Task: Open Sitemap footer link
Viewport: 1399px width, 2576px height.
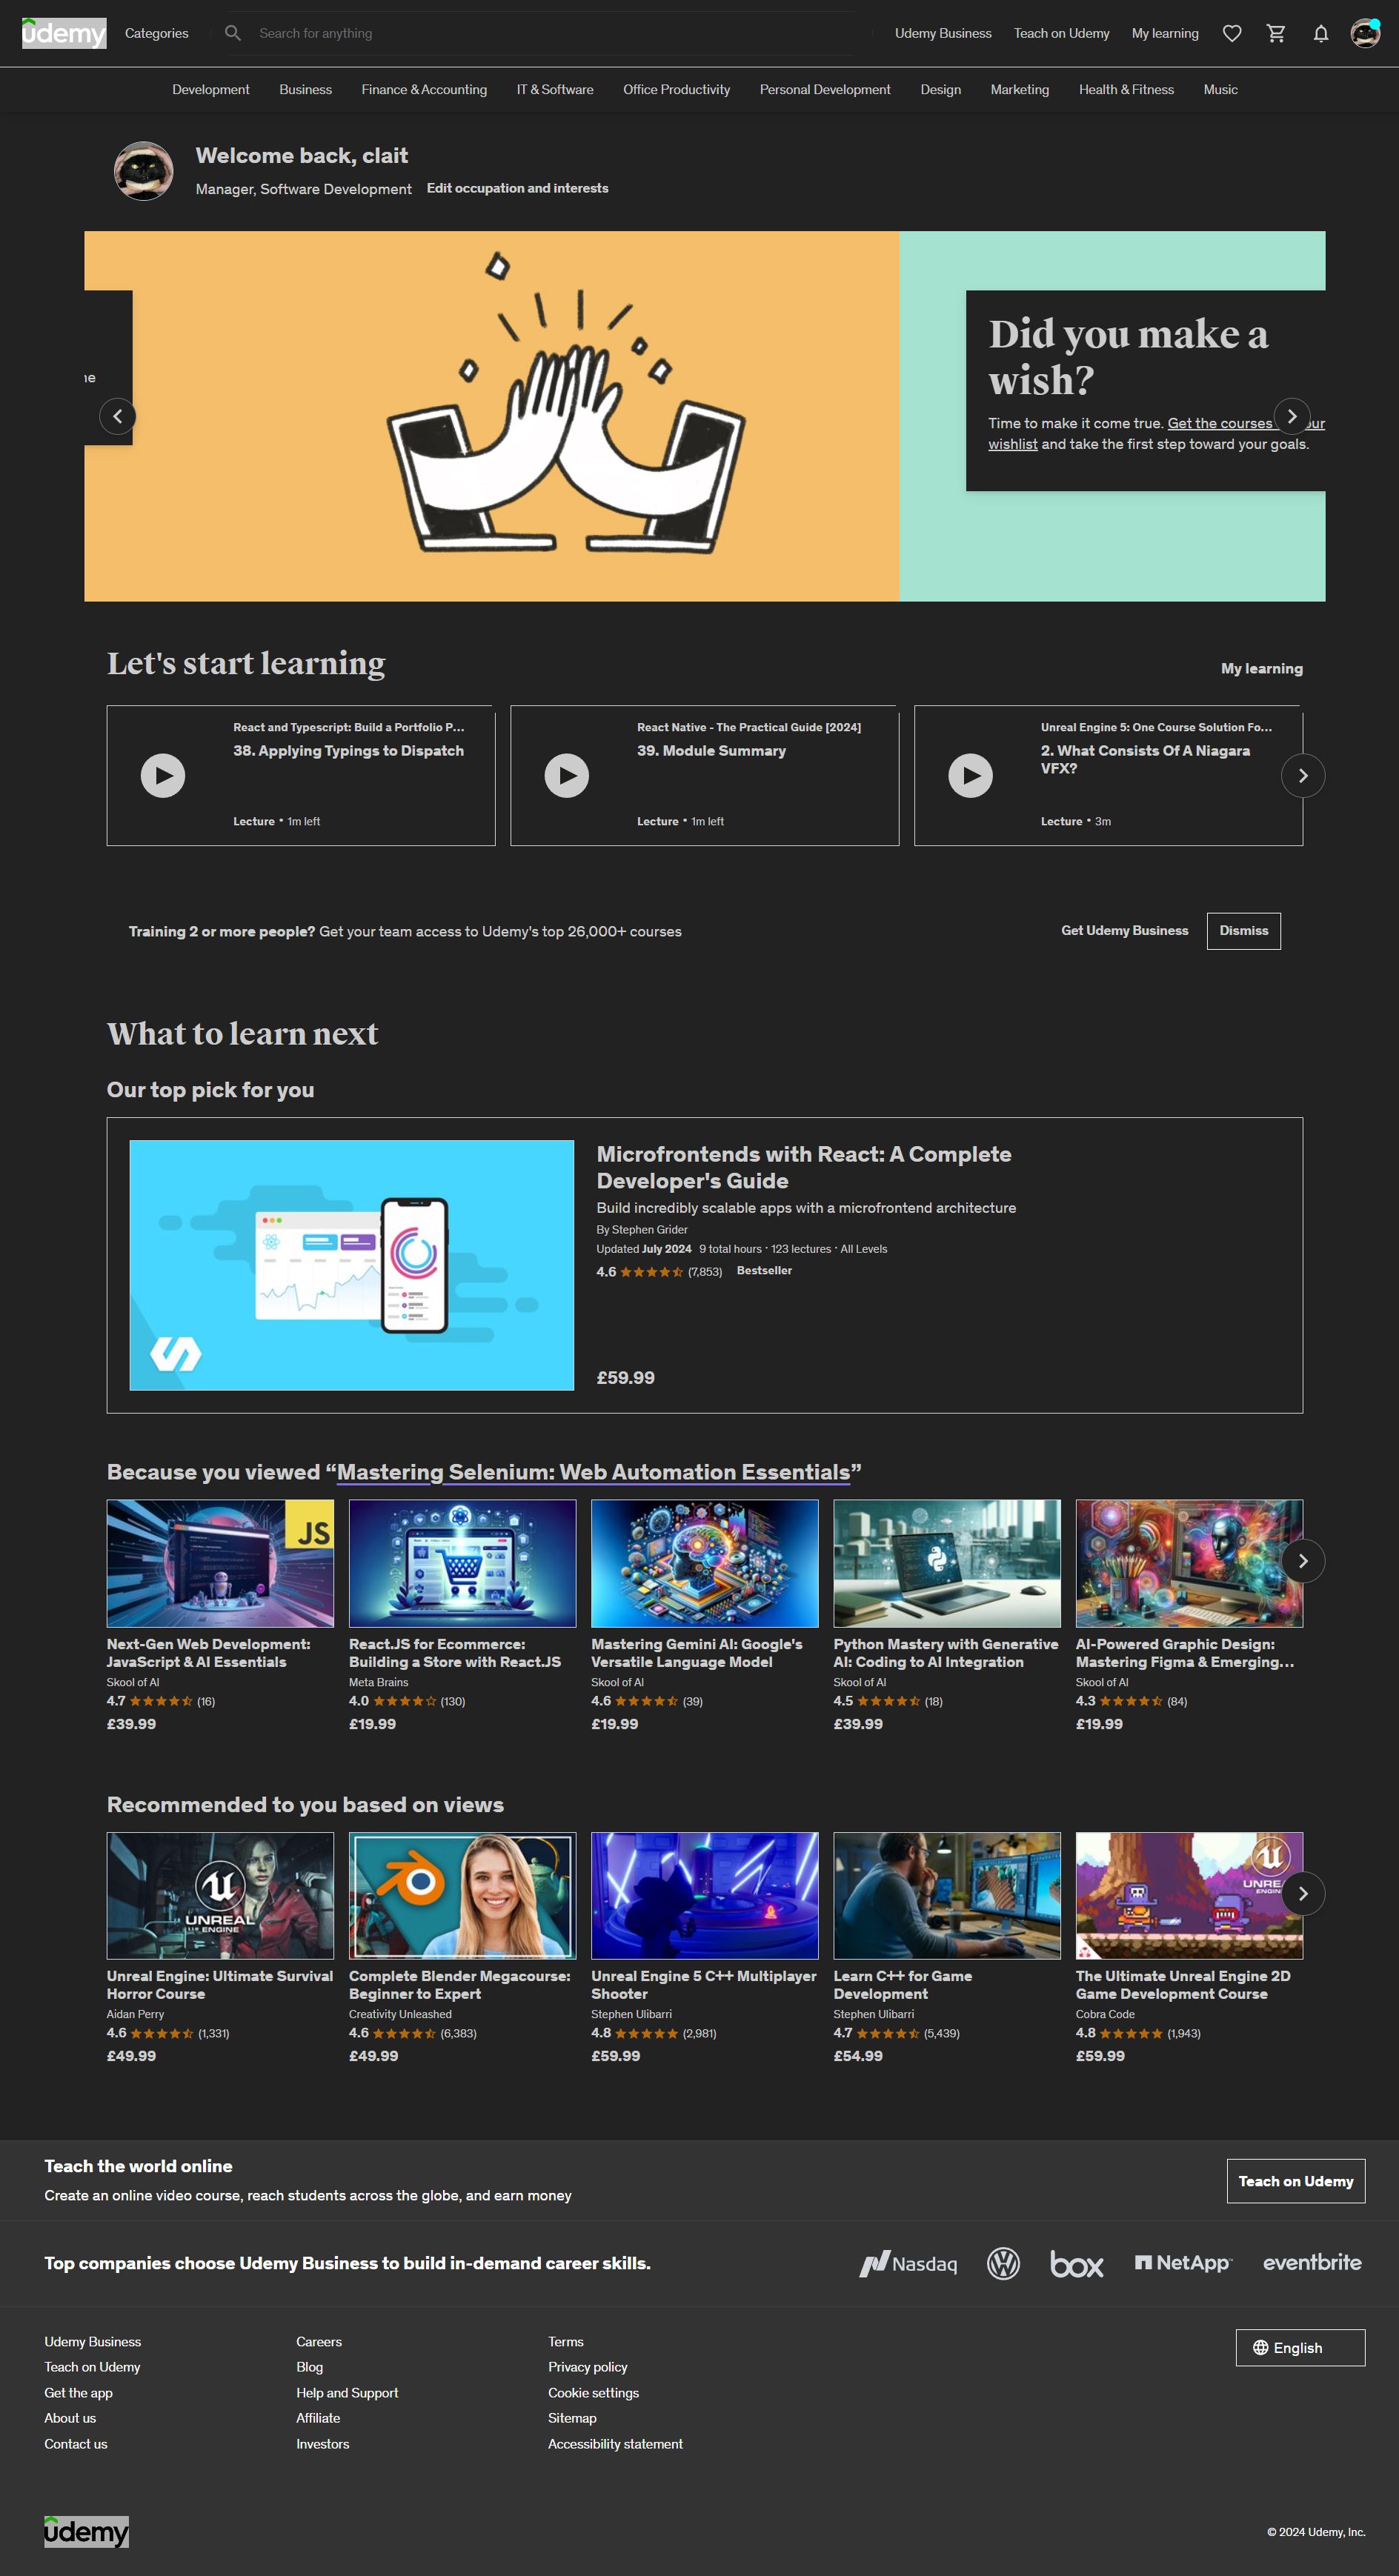Action: [x=572, y=2417]
